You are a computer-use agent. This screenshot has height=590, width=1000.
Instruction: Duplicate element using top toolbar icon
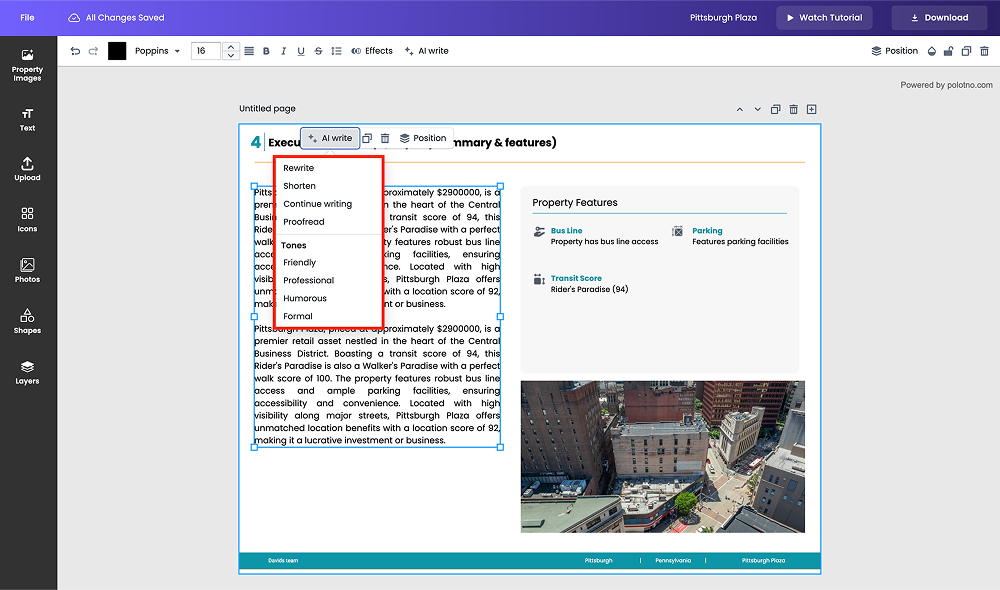[966, 51]
